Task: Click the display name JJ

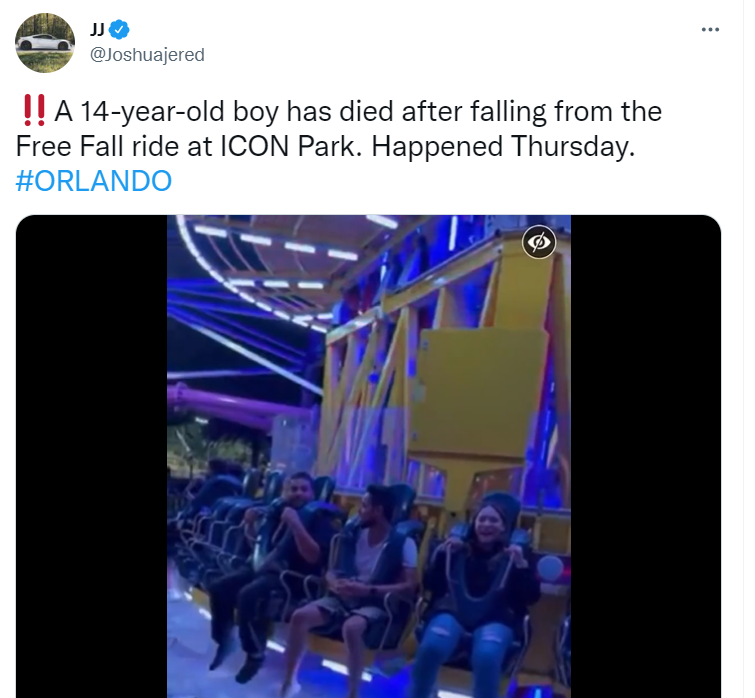Action: click(x=97, y=30)
